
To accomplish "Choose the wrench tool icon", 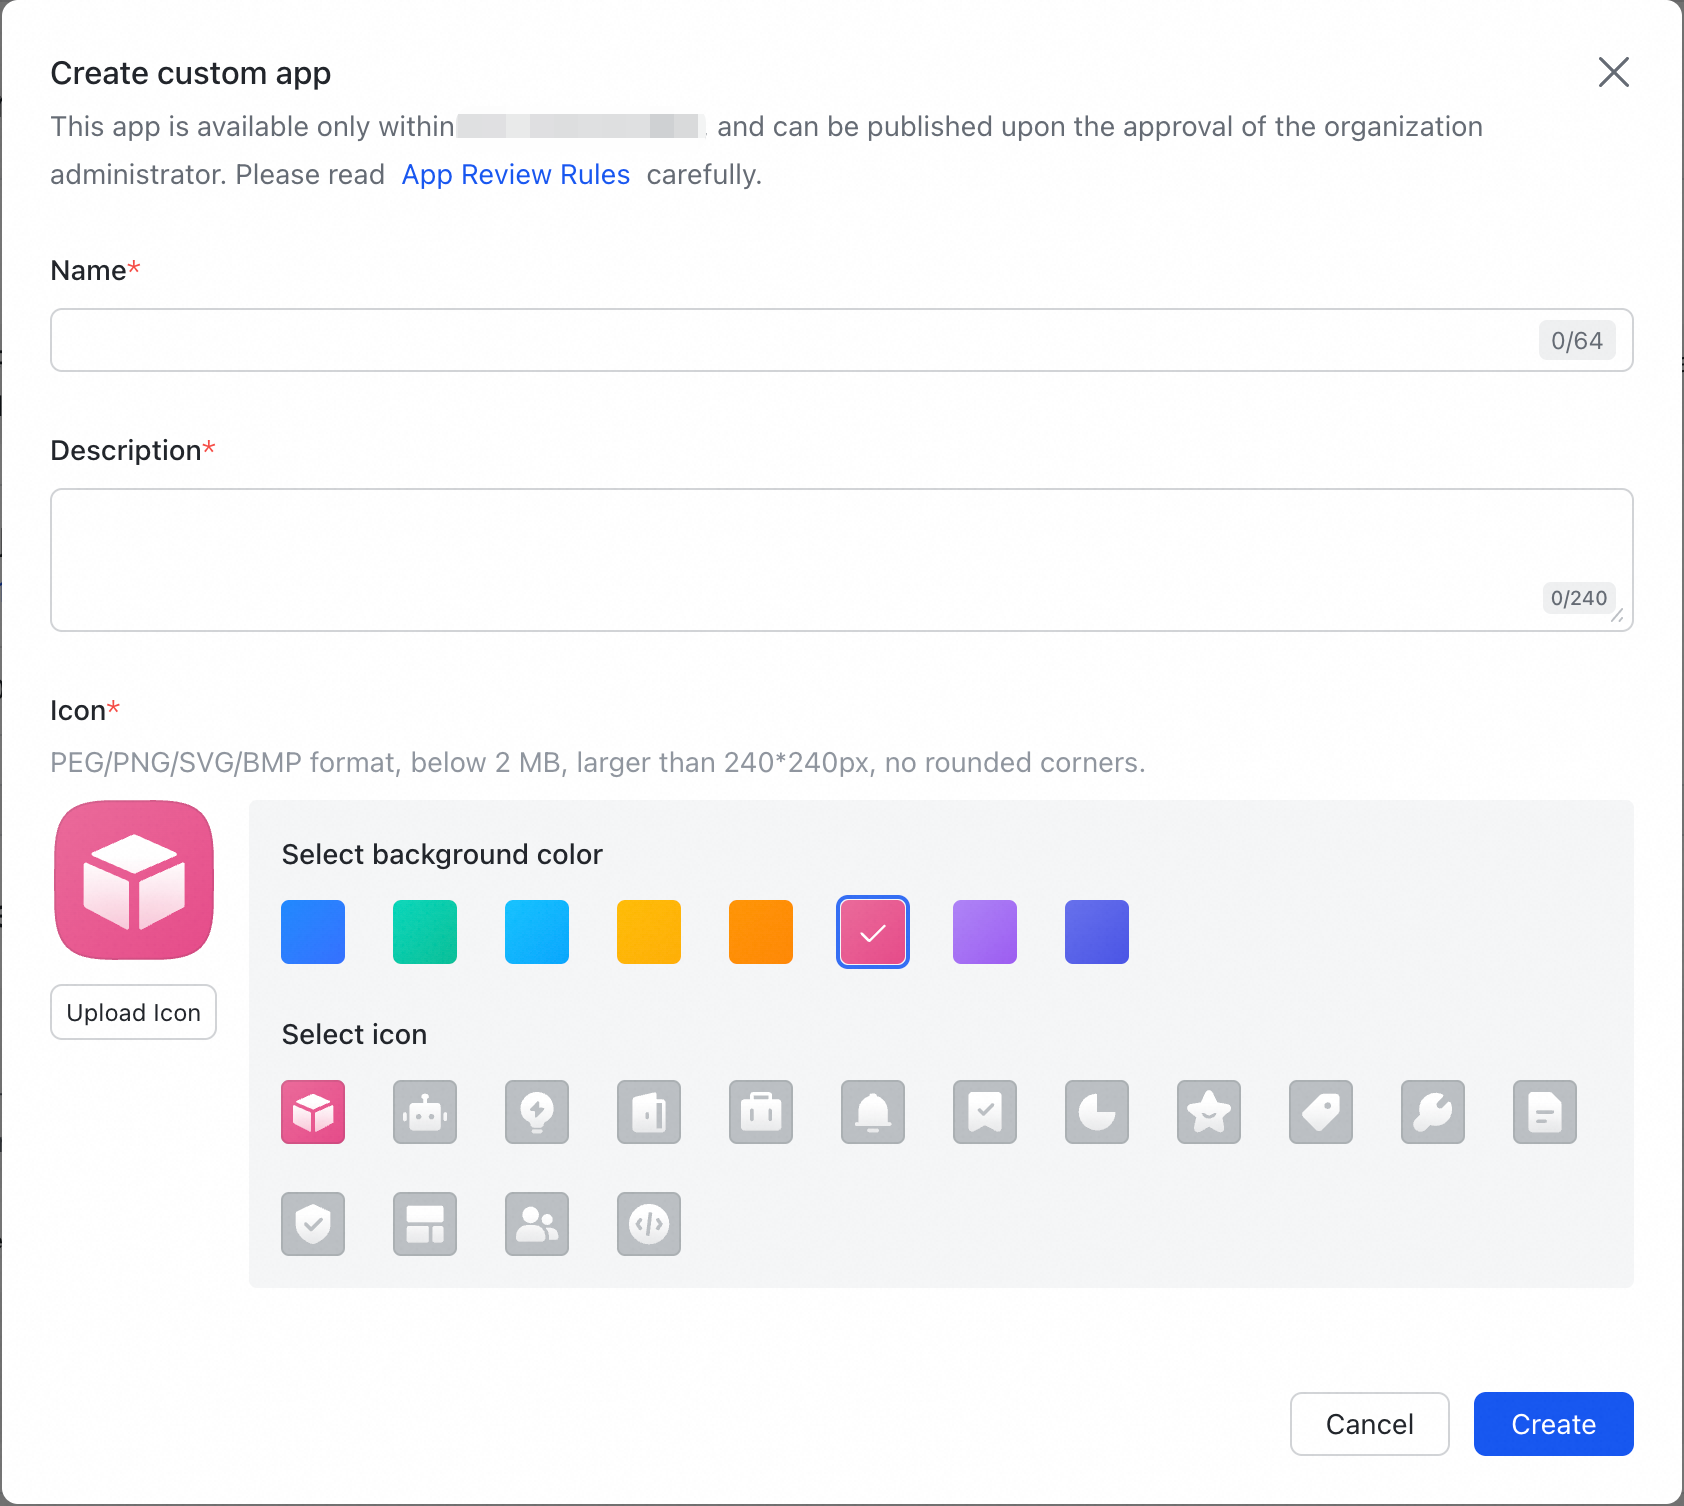I will click(1433, 1112).
